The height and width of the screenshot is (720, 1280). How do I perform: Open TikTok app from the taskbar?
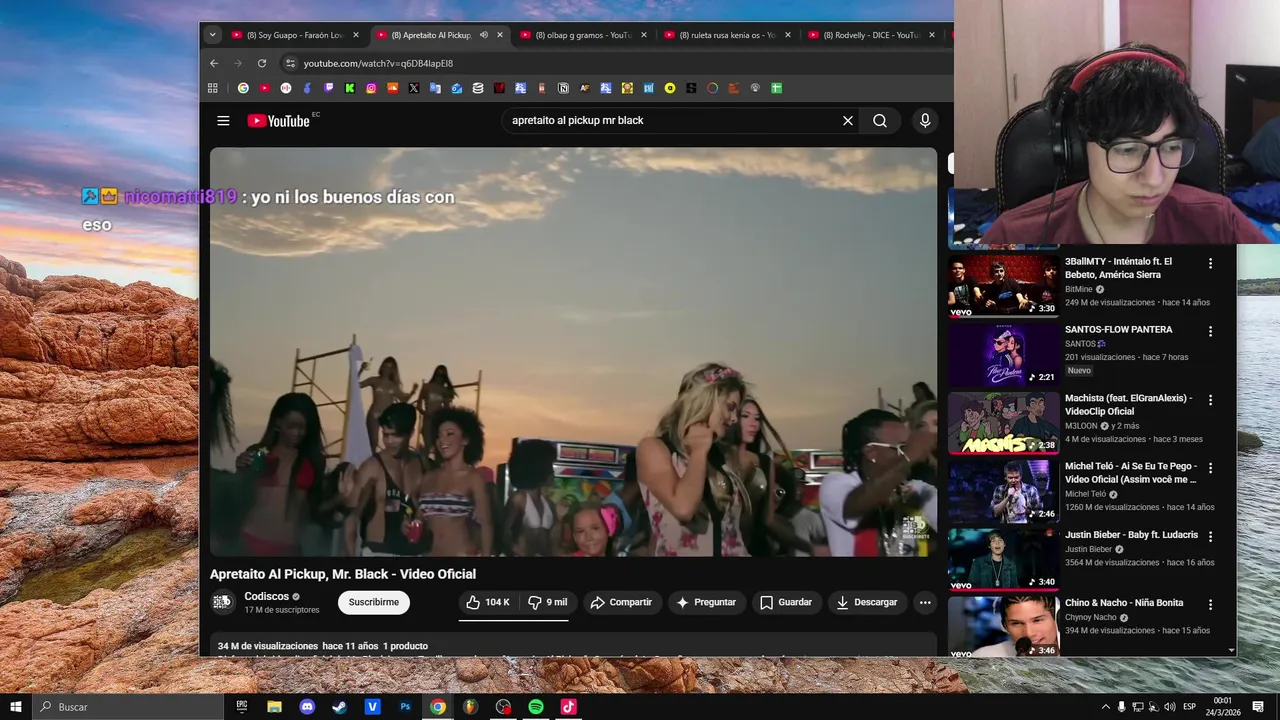coord(569,707)
